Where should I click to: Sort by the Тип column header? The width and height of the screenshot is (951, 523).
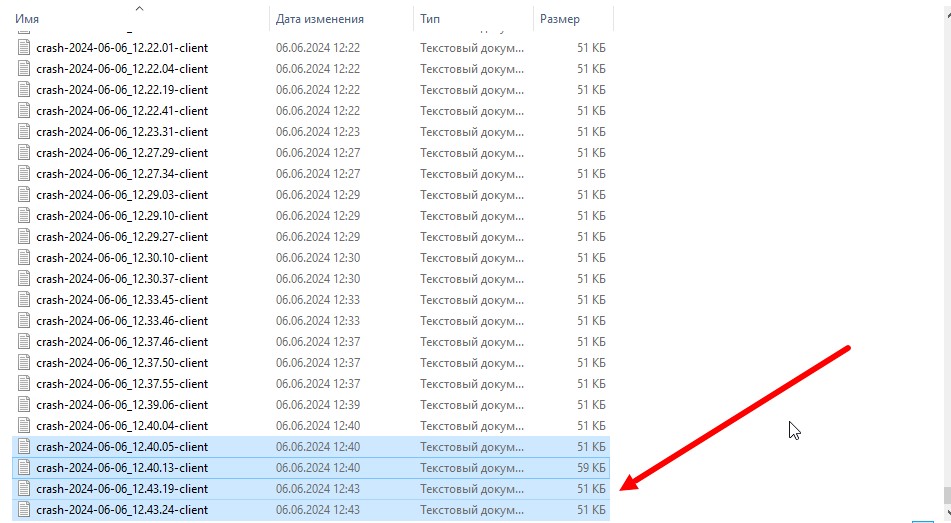432,19
